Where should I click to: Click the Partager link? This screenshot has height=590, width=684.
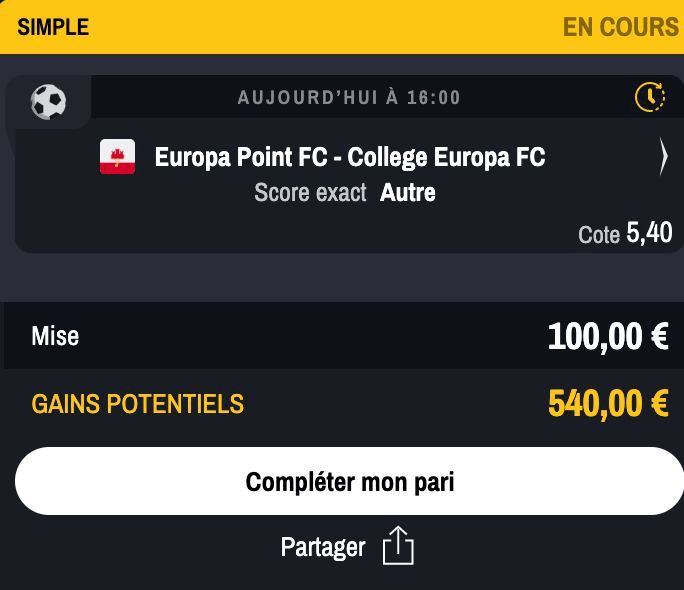pos(323,547)
